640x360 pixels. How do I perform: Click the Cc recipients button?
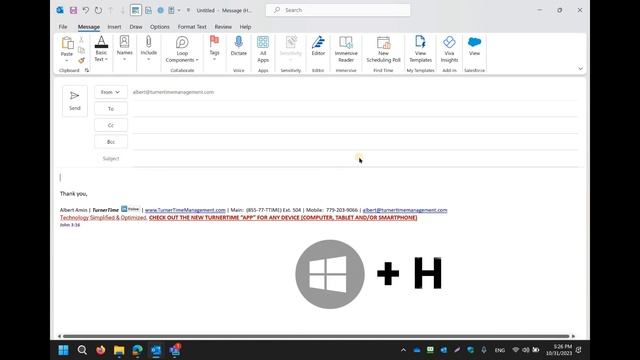coord(111,125)
